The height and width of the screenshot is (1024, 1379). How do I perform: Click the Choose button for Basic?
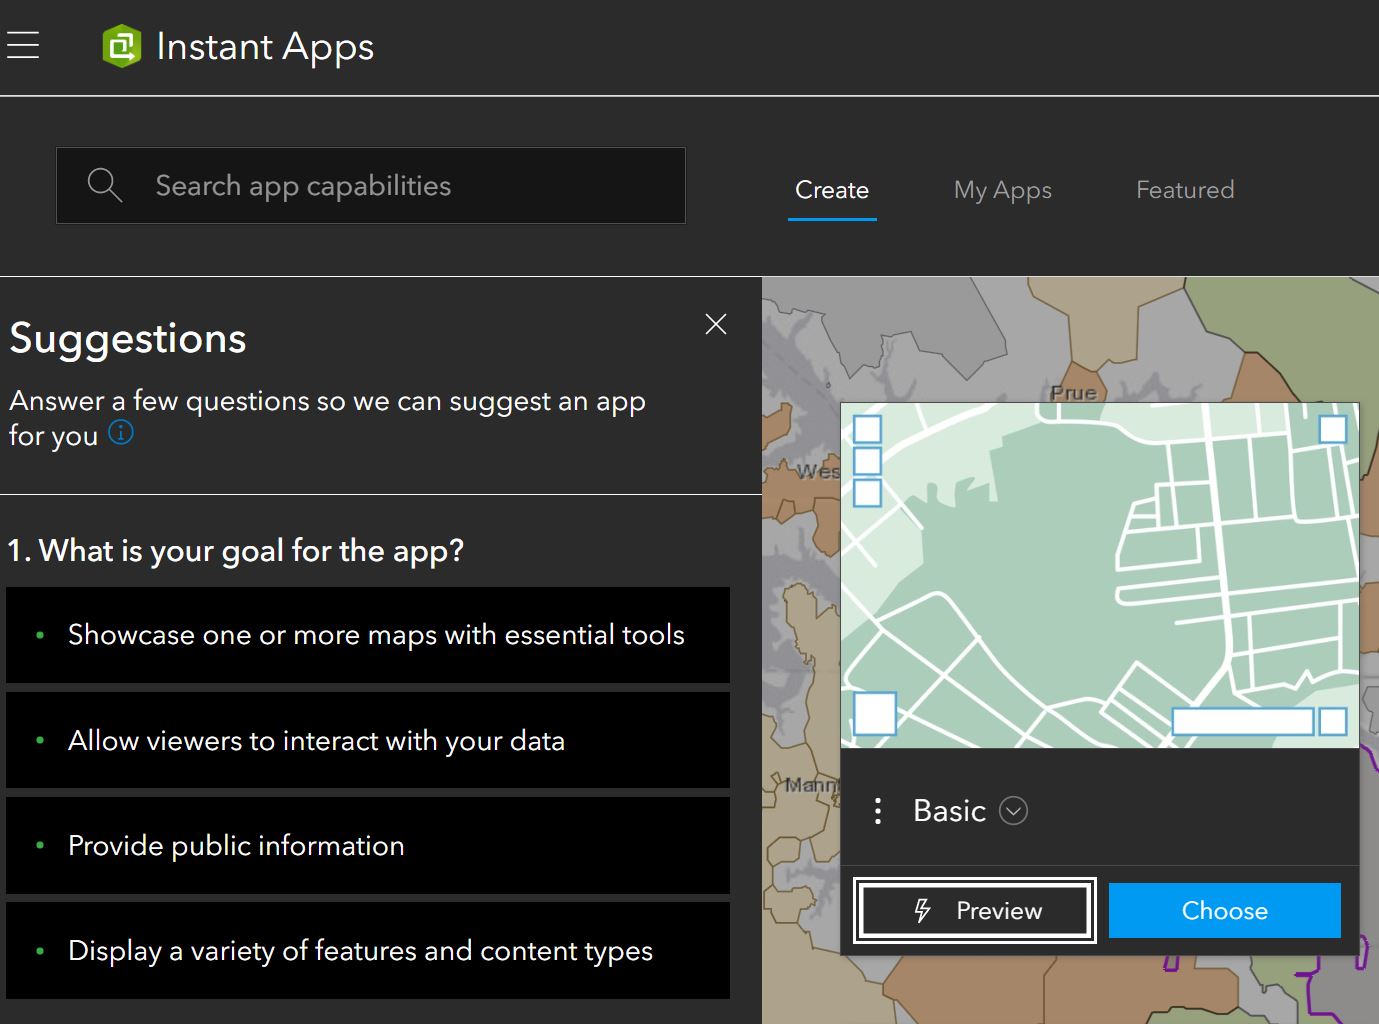pos(1224,910)
